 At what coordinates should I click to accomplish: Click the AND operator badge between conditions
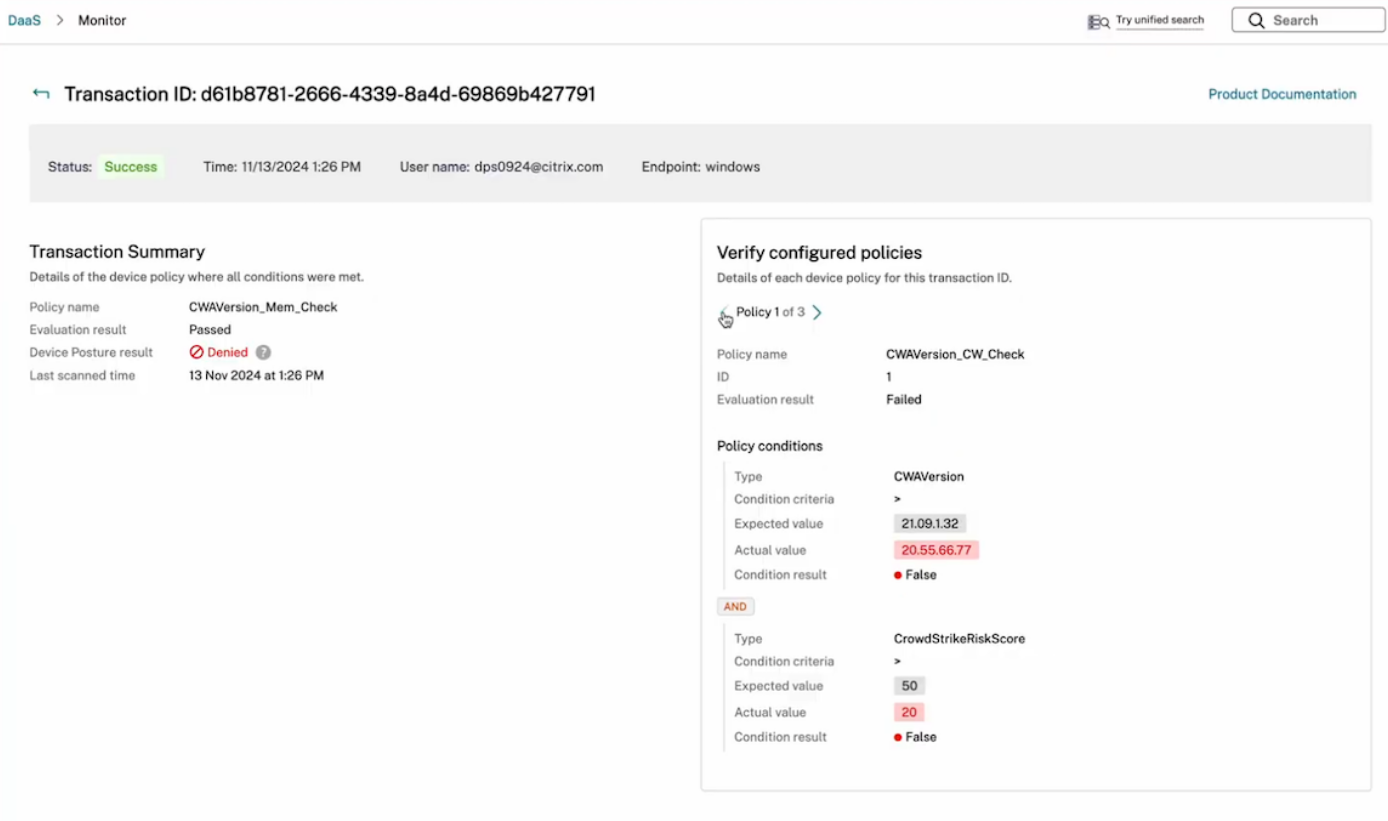click(735, 607)
